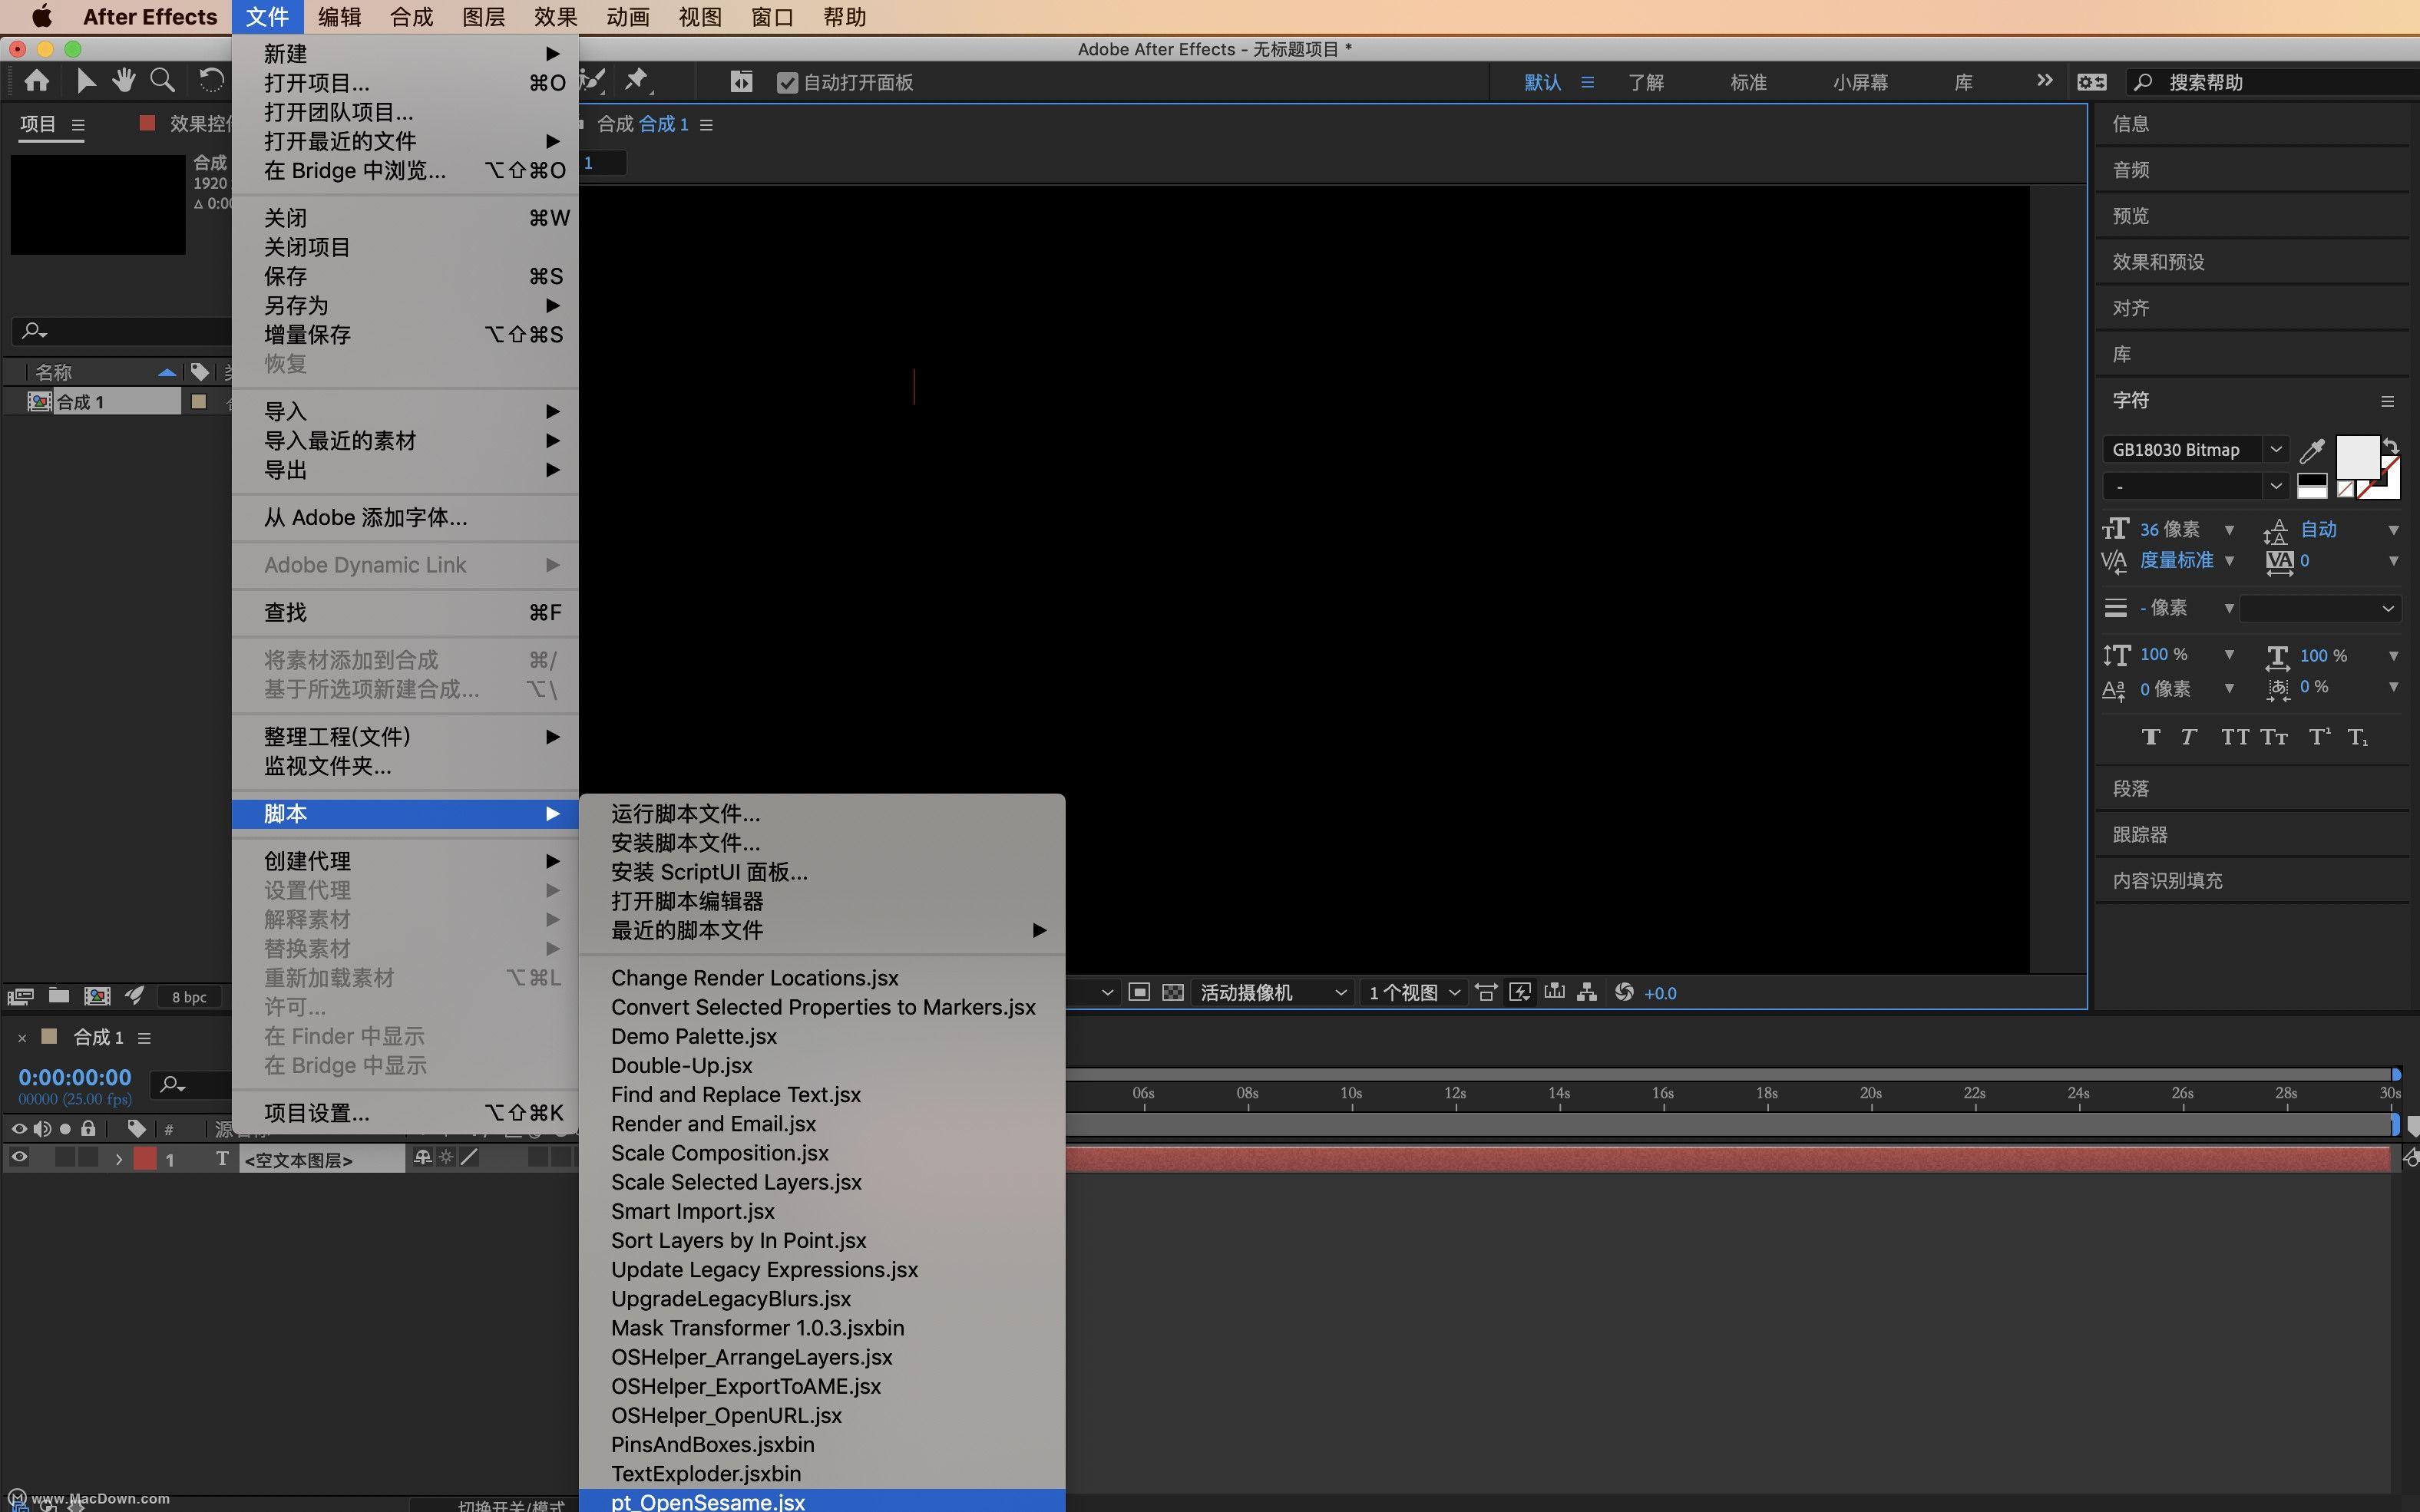The image size is (2420, 1512).
Task: Open the 1 view layout dropdown
Action: click(1413, 992)
